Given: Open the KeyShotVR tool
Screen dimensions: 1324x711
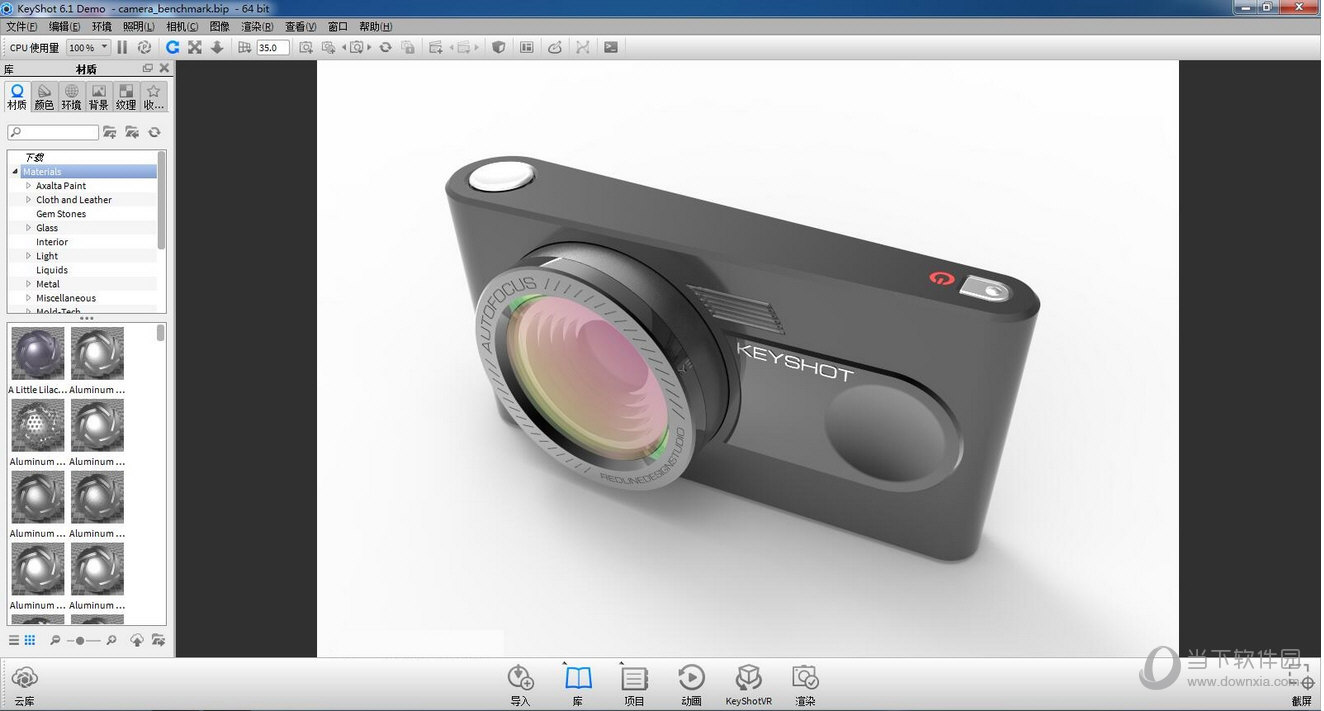Looking at the screenshot, I should tap(748, 682).
